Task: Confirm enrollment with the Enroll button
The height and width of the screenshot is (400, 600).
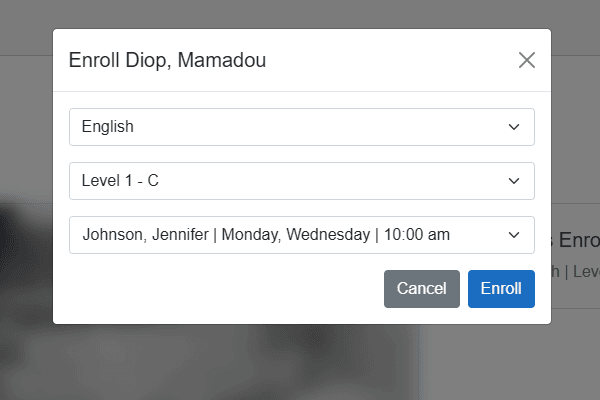Action: (x=501, y=289)
